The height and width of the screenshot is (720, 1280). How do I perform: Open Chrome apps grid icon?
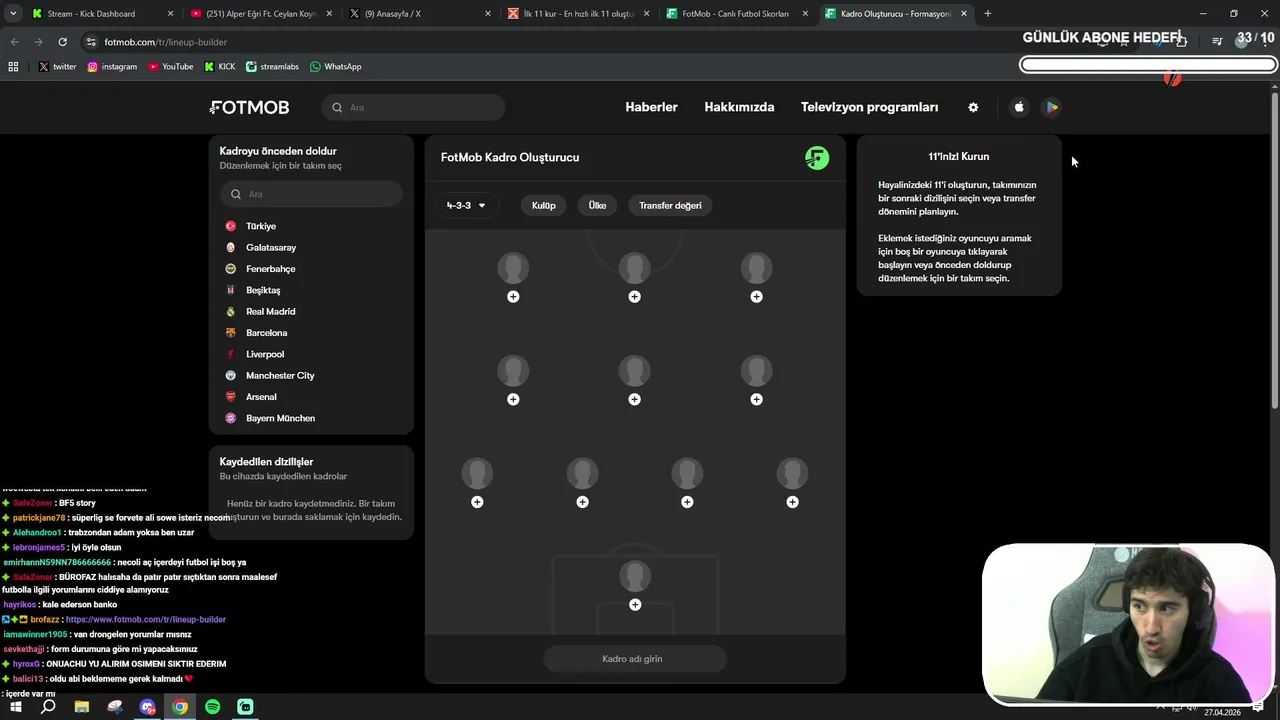click(x=13, y=66)
